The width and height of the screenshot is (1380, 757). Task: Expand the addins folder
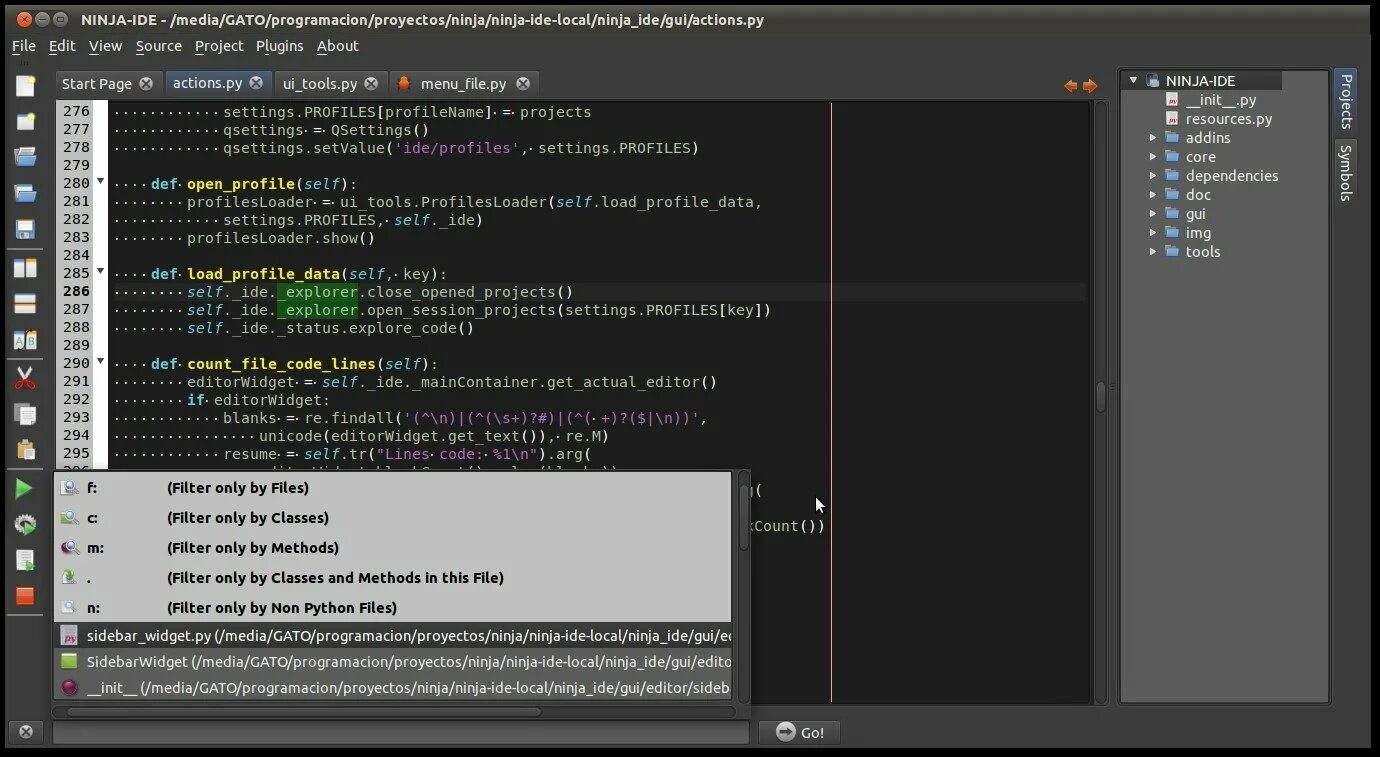[1153, 138]
